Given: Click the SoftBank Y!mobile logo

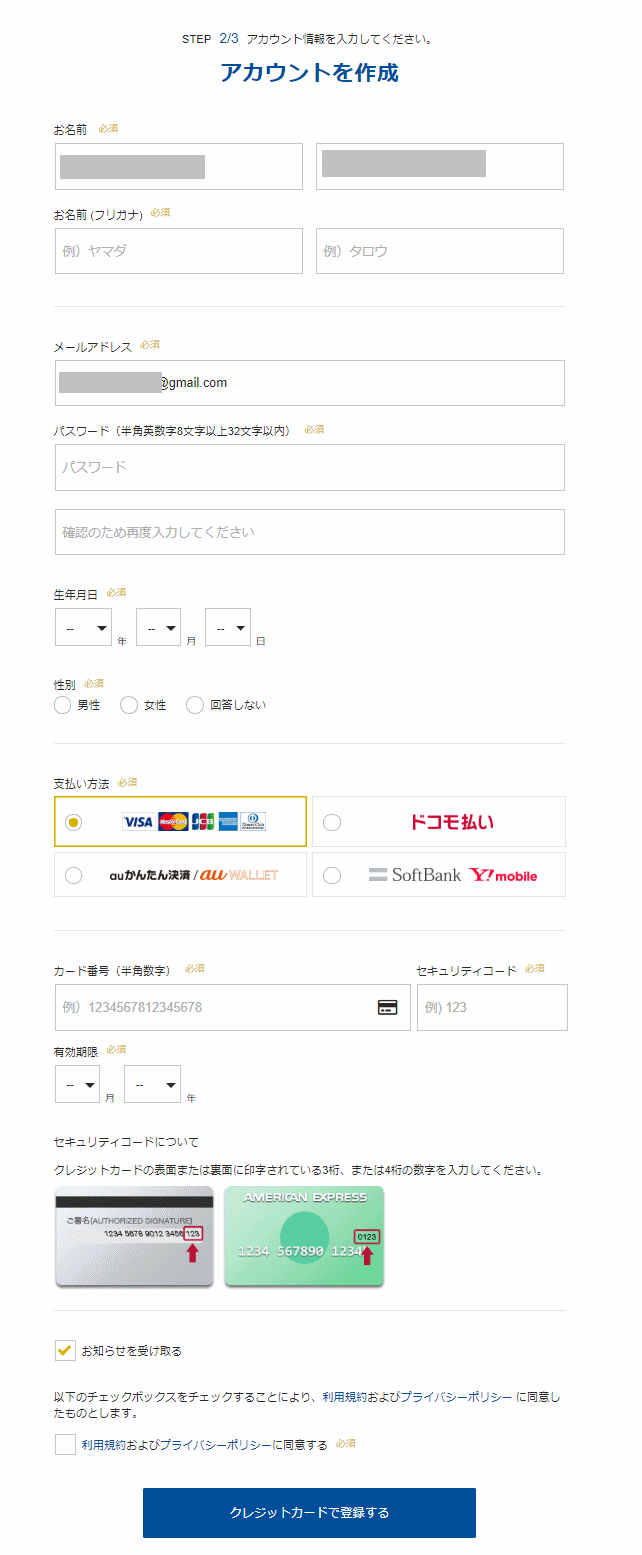Looking at the screenshot, I should [x=452, y=875].
